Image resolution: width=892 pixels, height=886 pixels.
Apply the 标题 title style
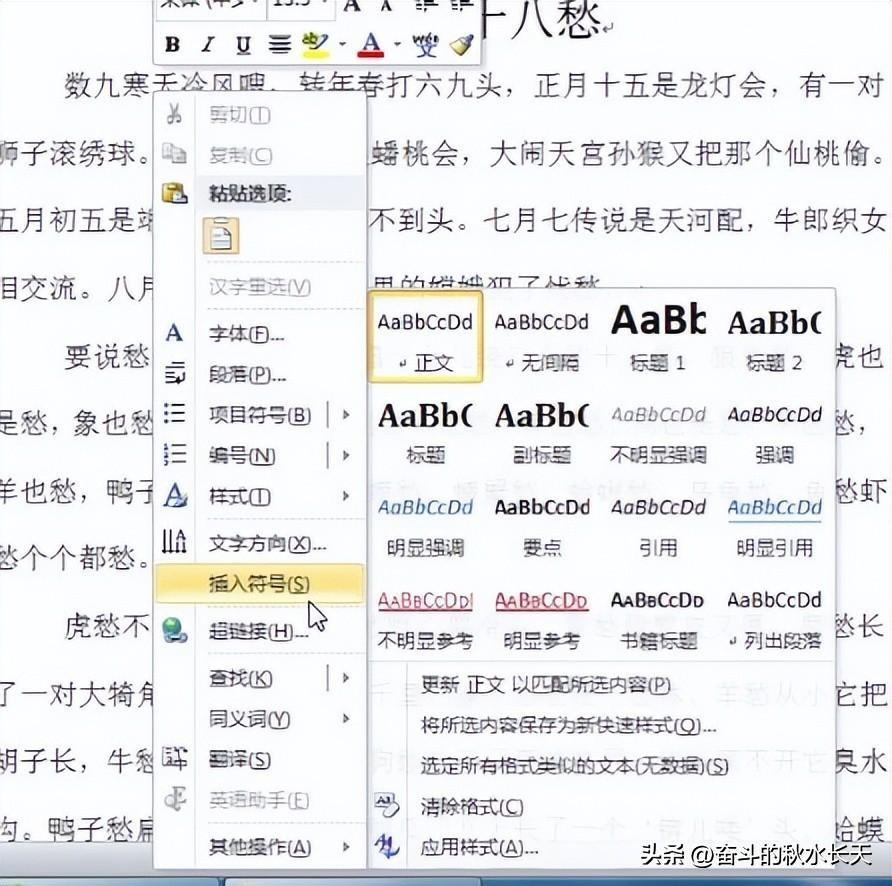coord(426,431)
